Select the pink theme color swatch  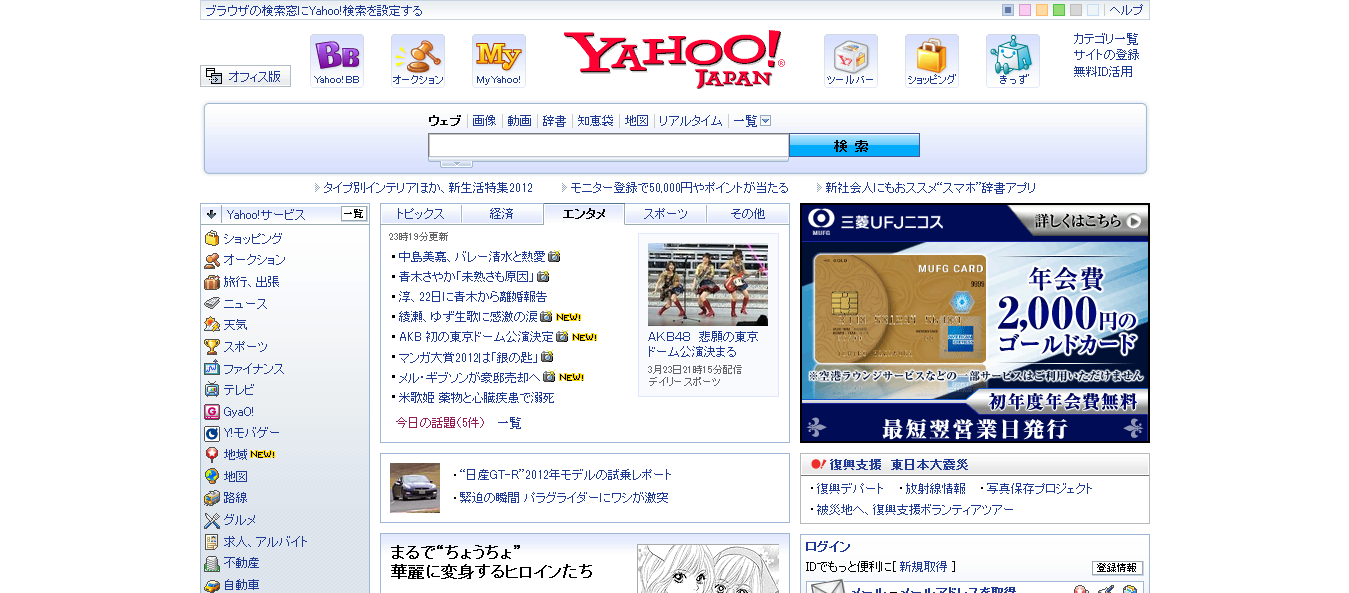point(1025,10)
